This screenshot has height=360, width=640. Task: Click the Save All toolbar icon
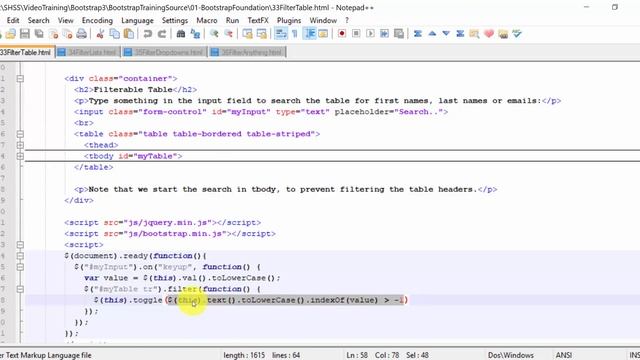point(39,34)
